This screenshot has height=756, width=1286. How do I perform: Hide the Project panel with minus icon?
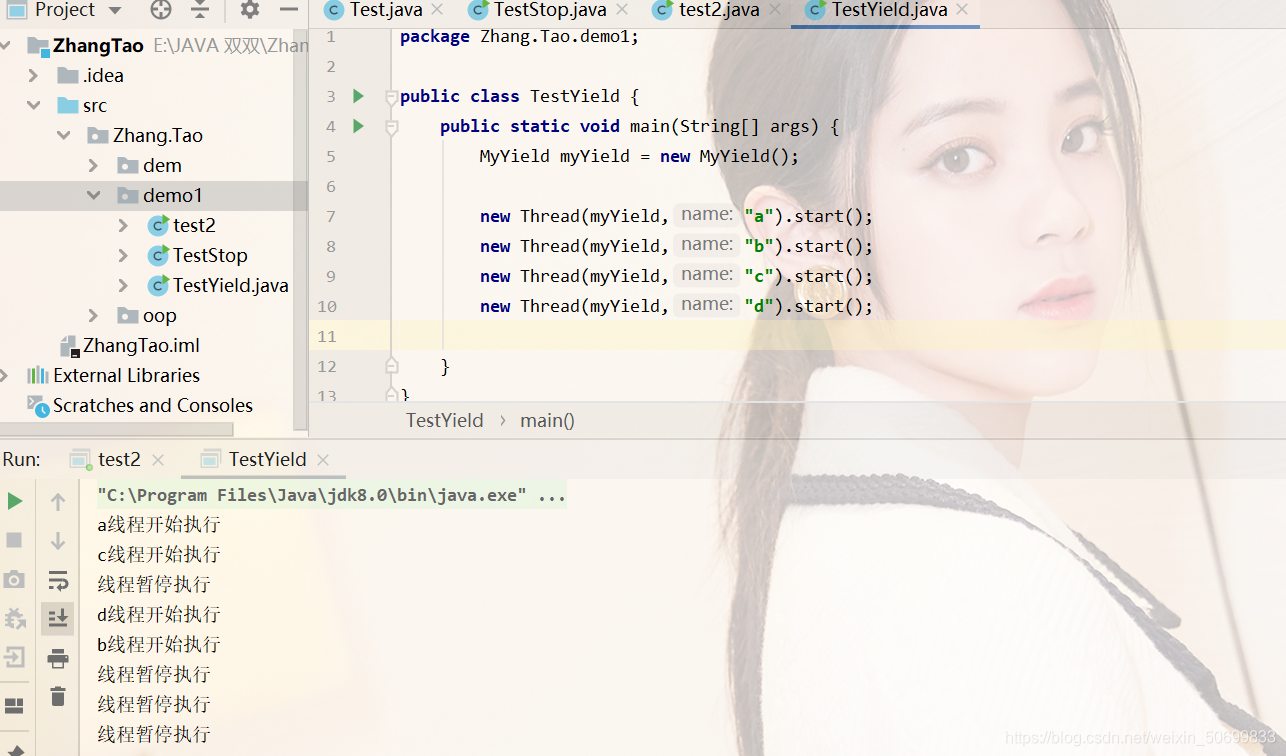(x=289, y=10)
